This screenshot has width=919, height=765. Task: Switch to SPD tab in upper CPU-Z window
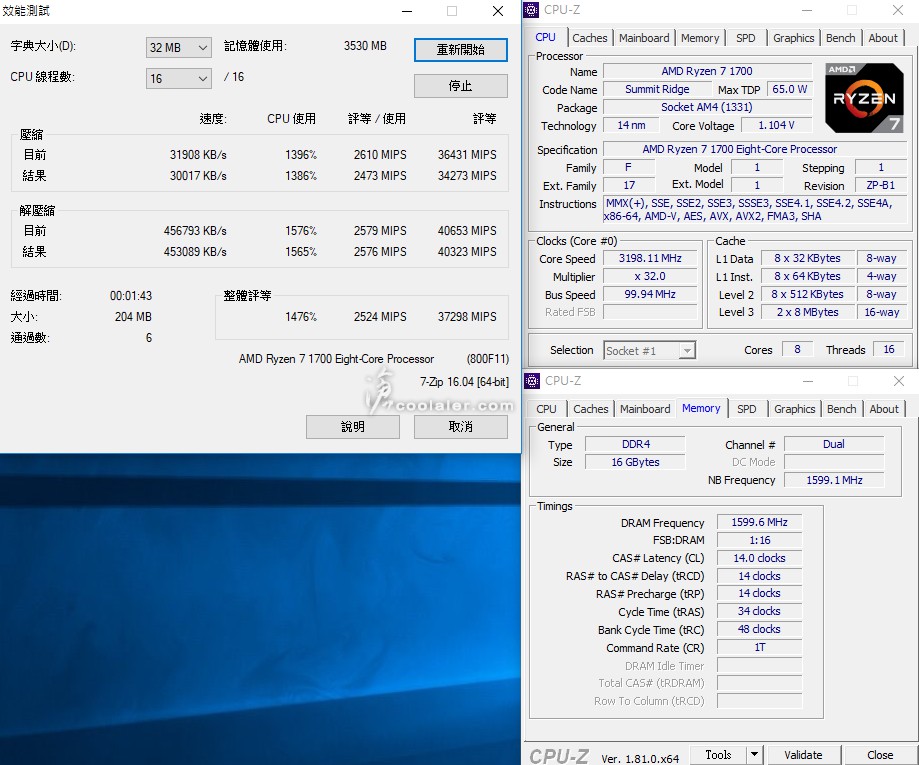(x=746, y=38)
